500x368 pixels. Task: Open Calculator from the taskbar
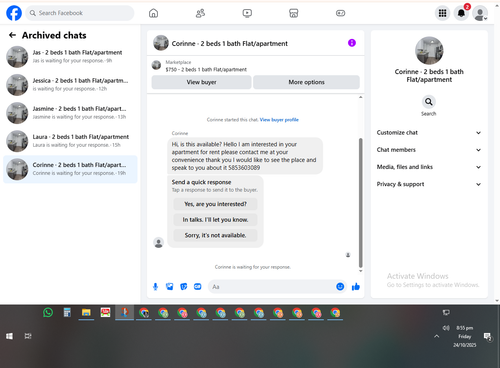click(67, 313)
